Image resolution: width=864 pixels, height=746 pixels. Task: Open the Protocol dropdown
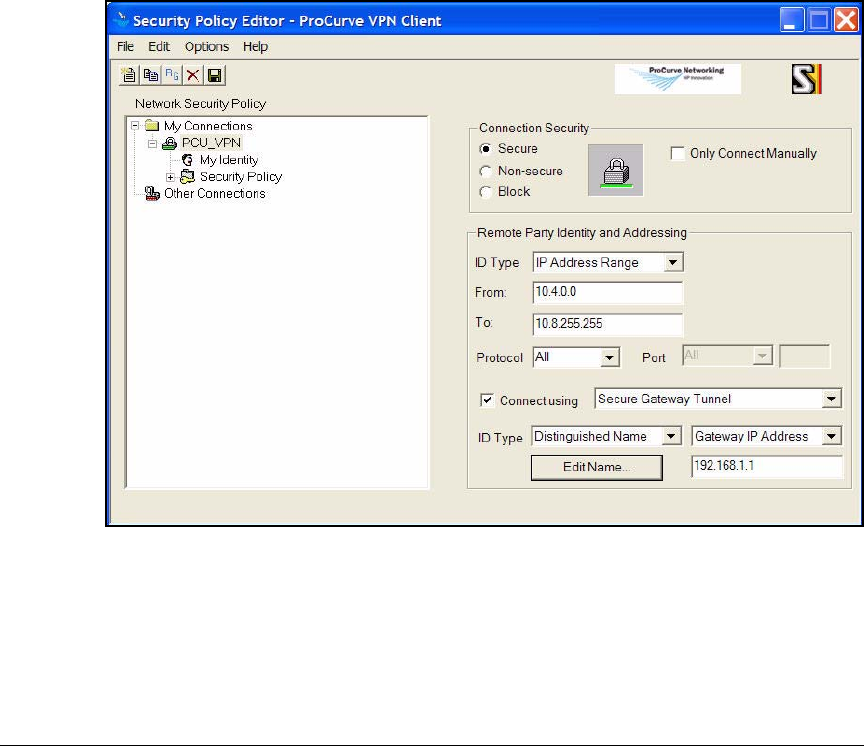coord(609,358)
